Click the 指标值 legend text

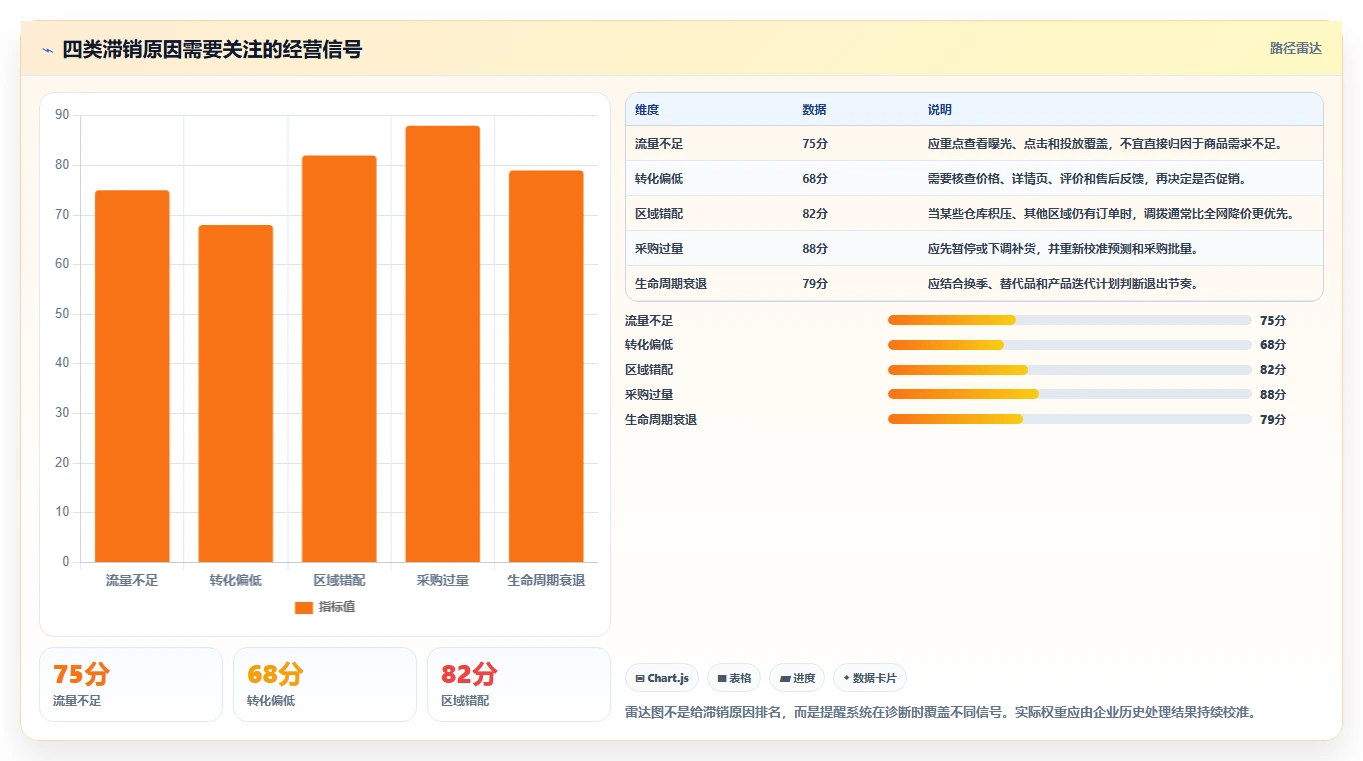click(337, 608)
